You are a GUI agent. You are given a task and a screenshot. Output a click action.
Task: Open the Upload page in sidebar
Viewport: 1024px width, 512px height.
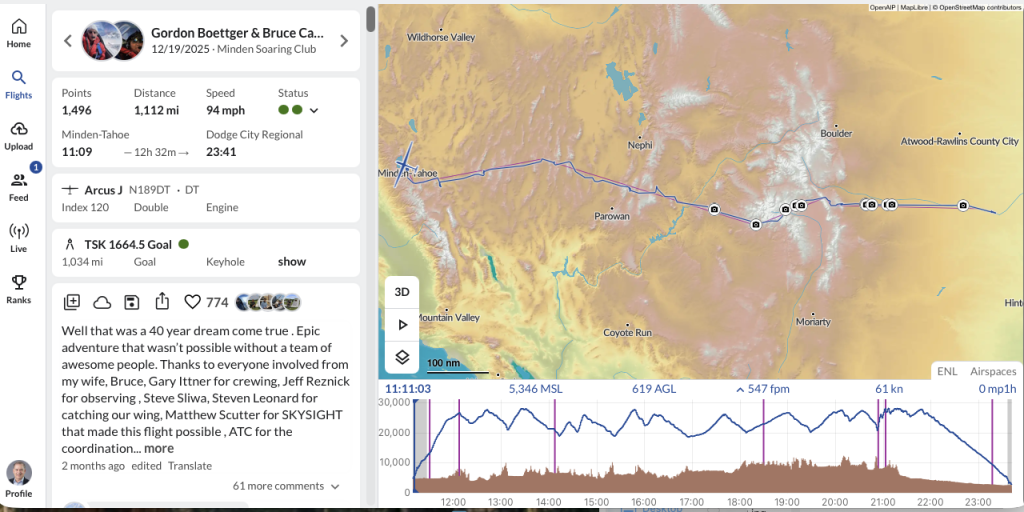(19, 135)
